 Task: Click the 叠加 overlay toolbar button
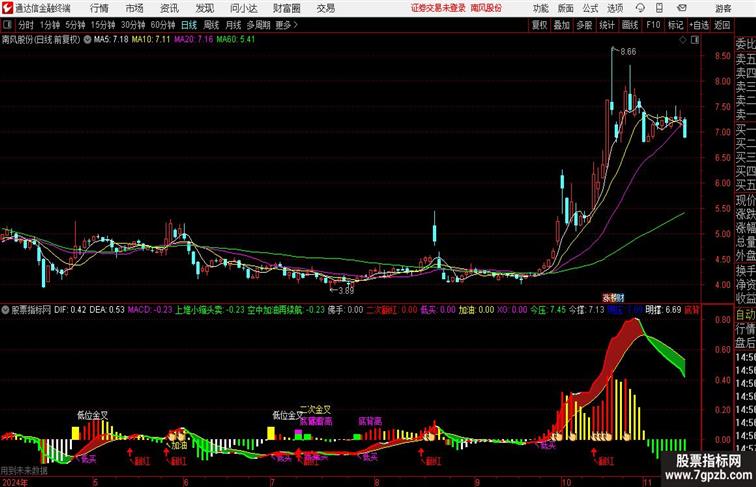point(562,25)
